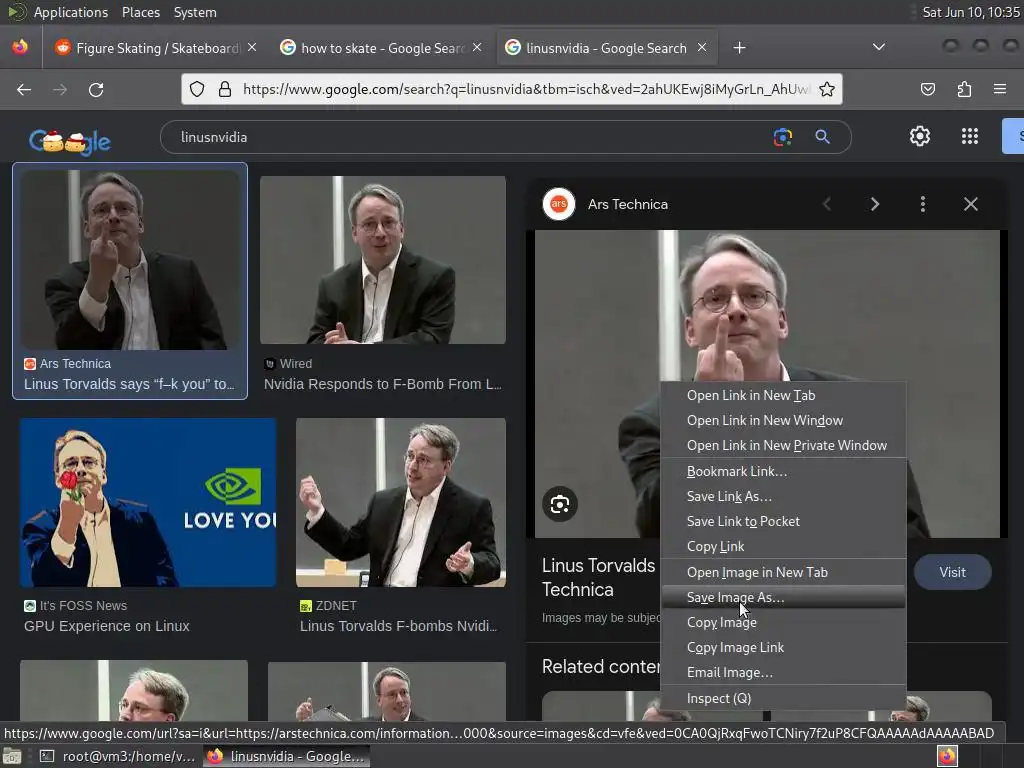Choose Copy Link from context menu
This screenshot has width=1024, height=768.
click(x=784, y=547)
